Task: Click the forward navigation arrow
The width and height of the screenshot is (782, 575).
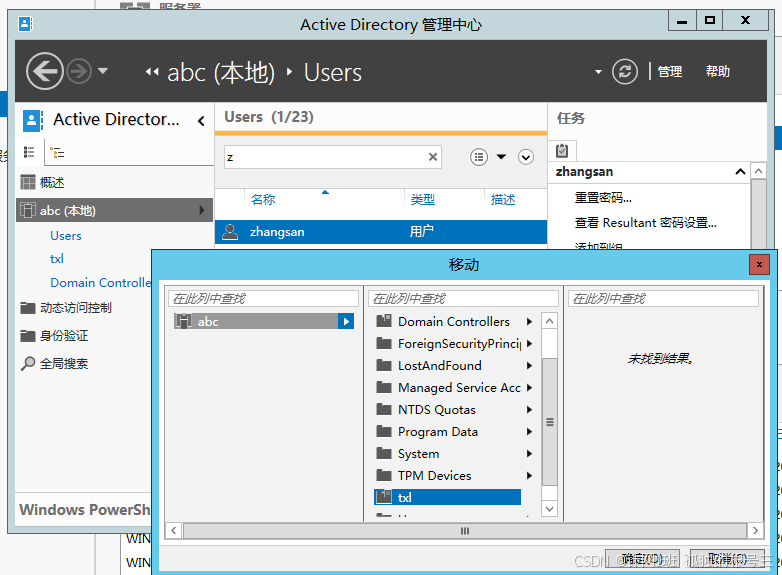Action: coord(79,71)
